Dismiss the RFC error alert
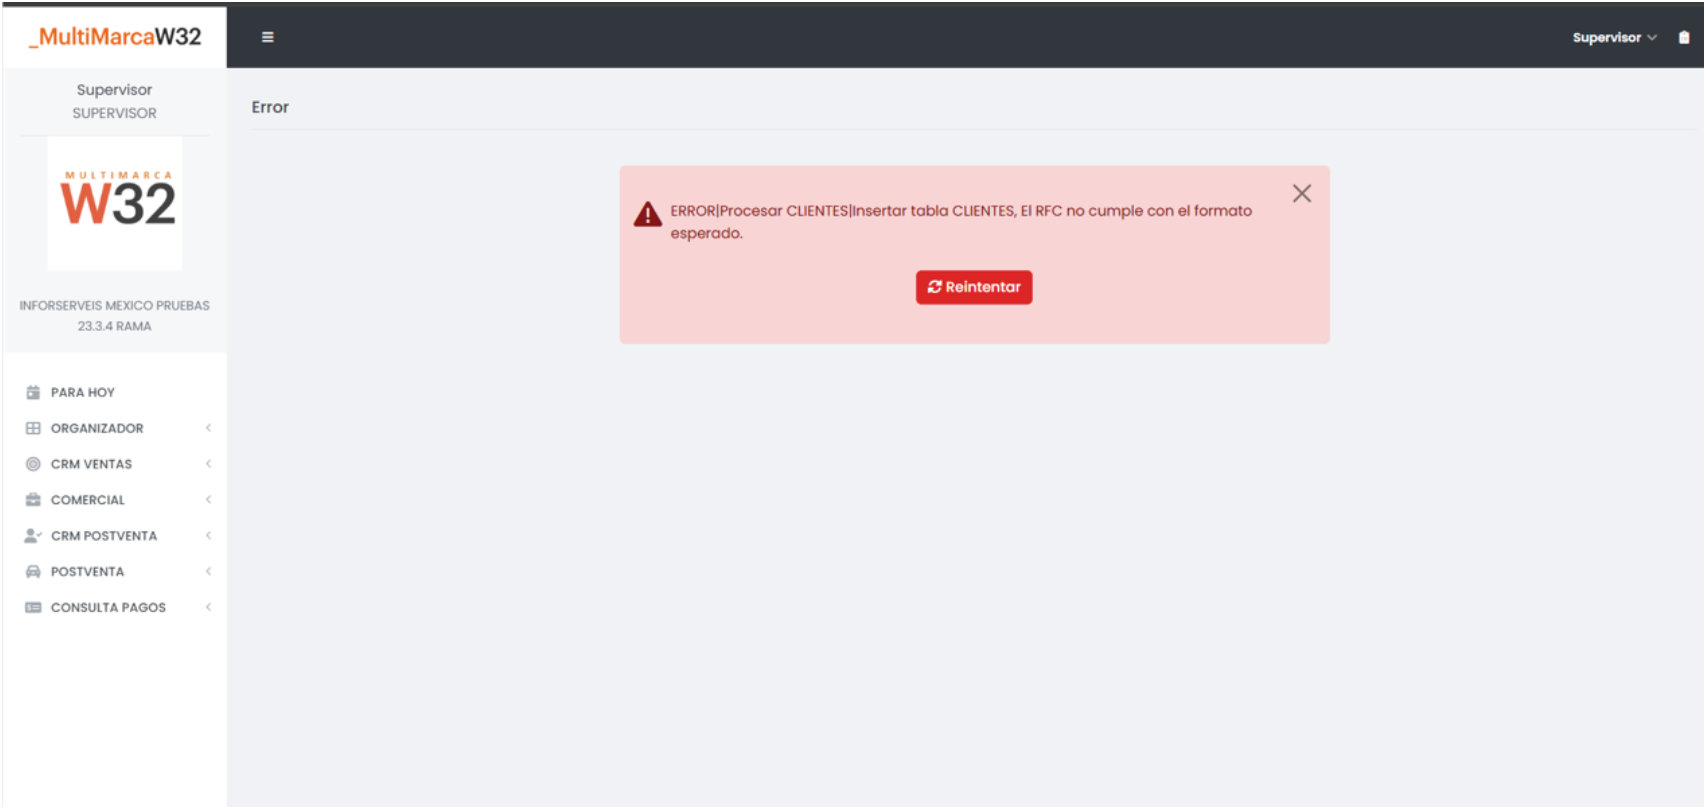 1301,194
